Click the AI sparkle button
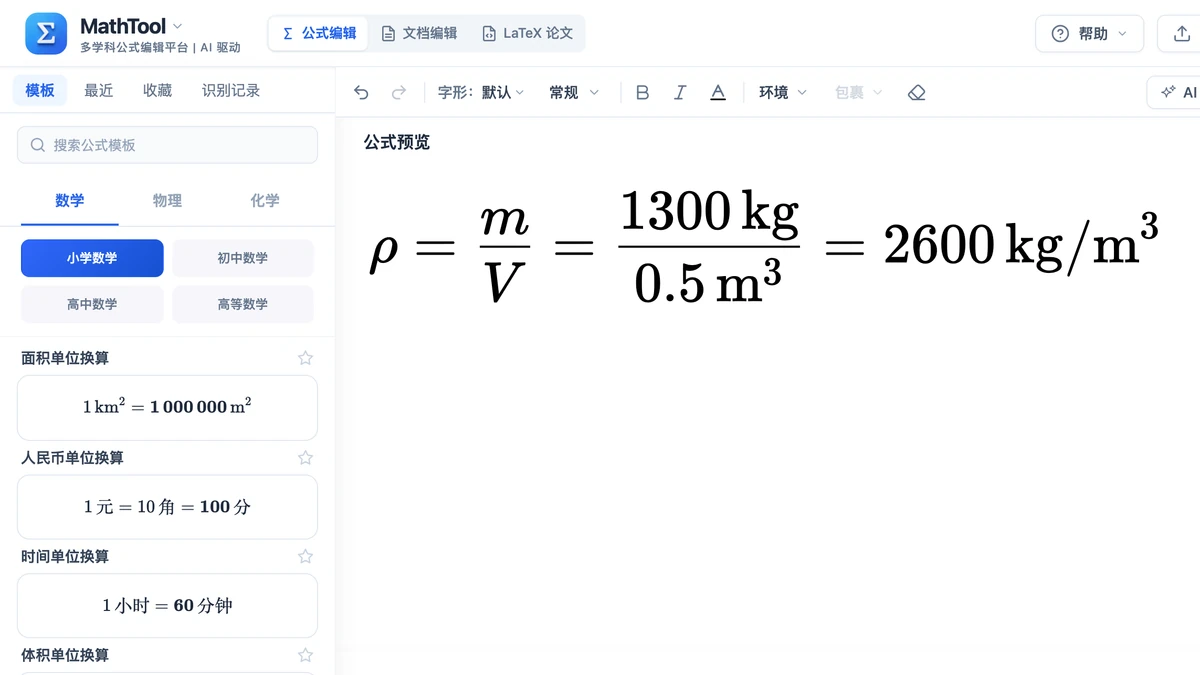This screenshot has height=675, width=1200. click(1176, 92)
